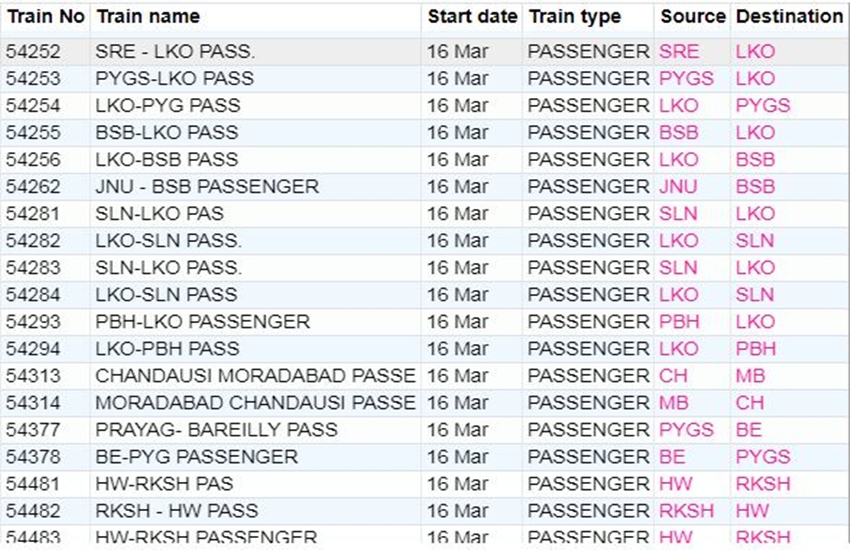This screenshot has height=550, width=850.
Task: Click BSB source link for train 54255
Action: (x=679, y=132)
